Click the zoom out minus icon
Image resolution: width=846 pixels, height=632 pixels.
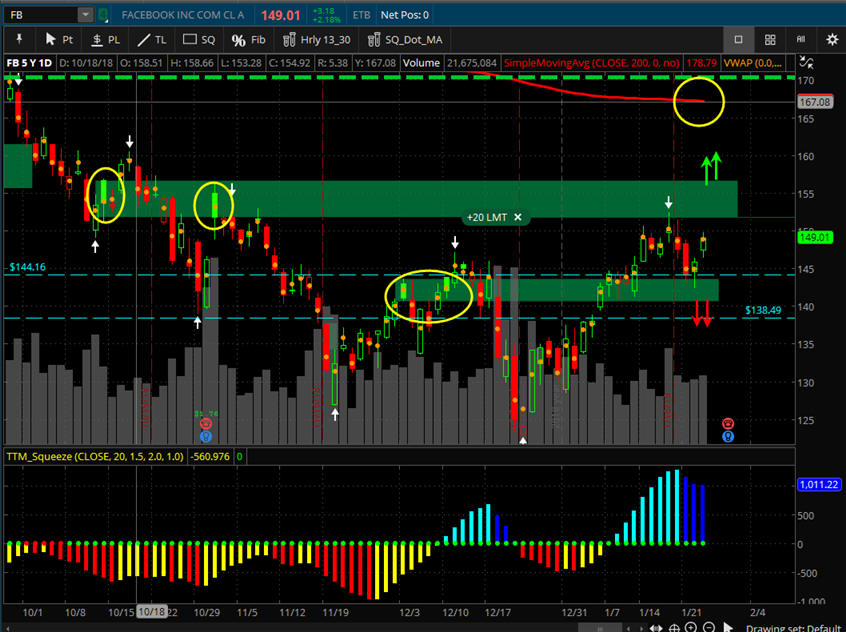[709, 627]
